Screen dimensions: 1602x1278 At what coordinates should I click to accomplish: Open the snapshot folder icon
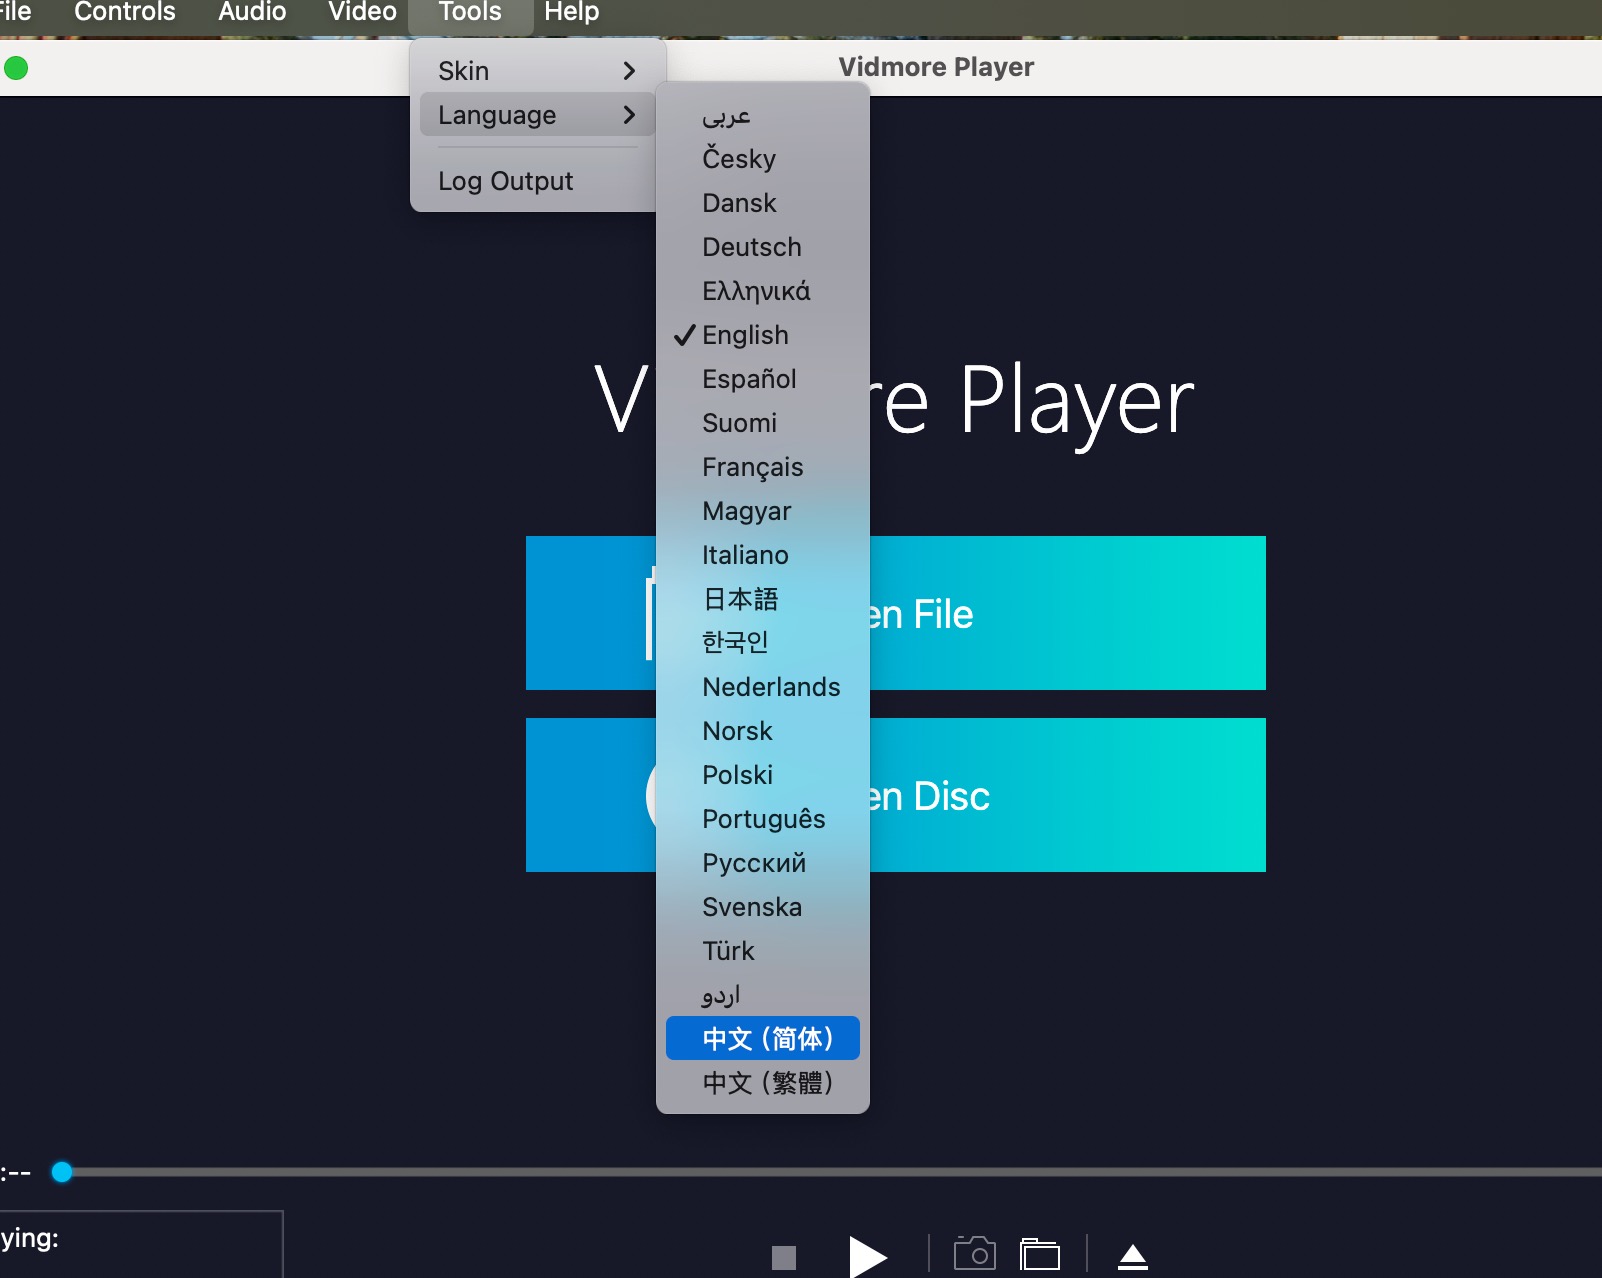click(x=1040, y=1254)
